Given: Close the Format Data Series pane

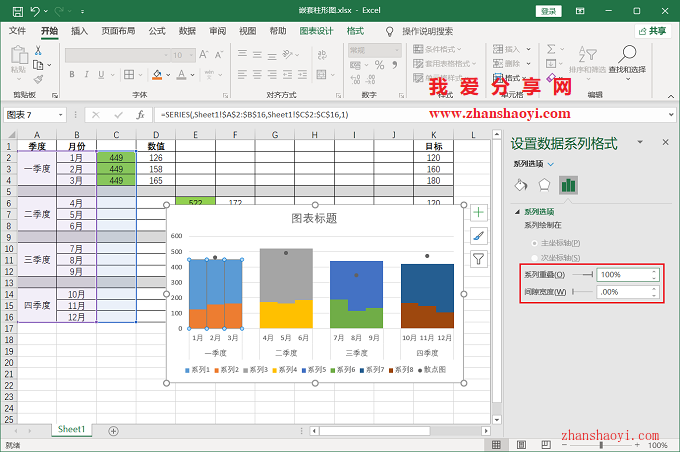Looking at the screenshot, I should click(x=665, y=142).
